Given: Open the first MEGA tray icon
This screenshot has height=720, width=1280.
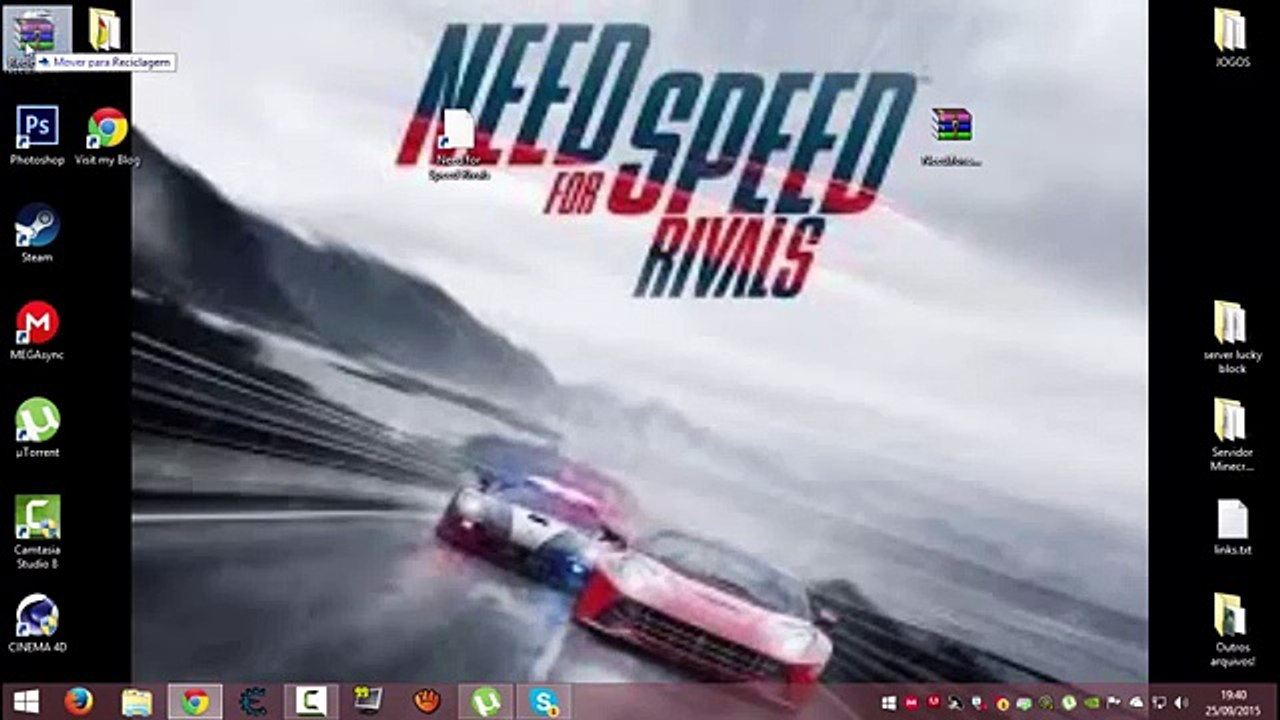Looking at the screenshot, I should click(x=911, y=703).
